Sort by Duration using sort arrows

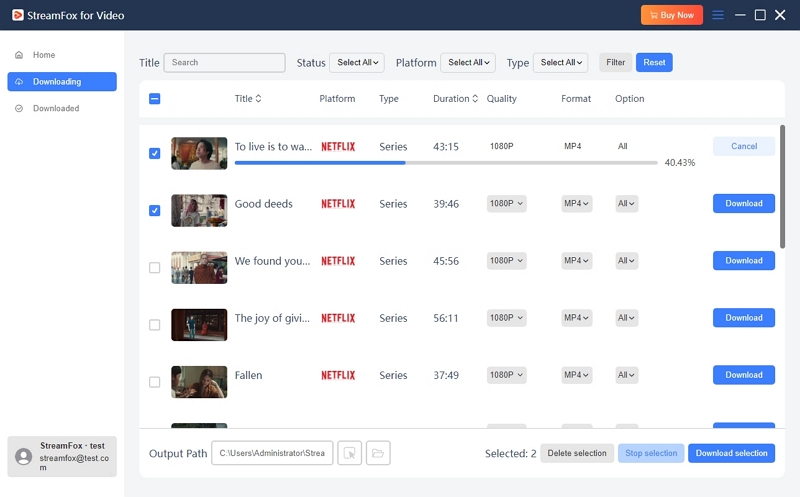(475, 98)
